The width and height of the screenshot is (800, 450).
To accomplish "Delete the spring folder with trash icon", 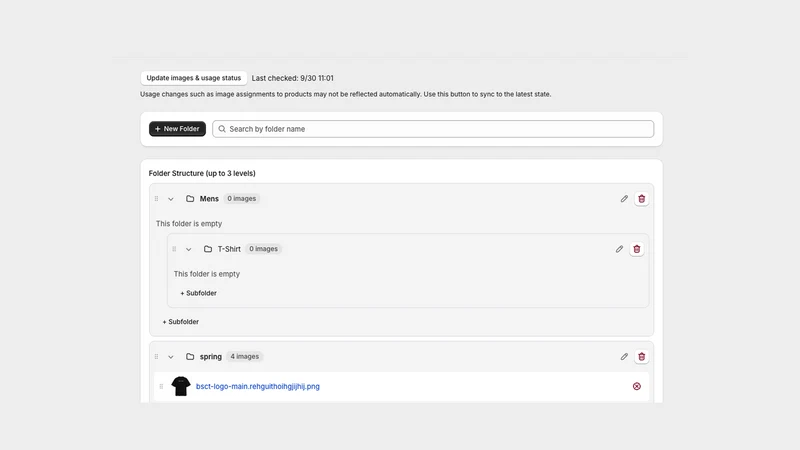I will 641,357.
